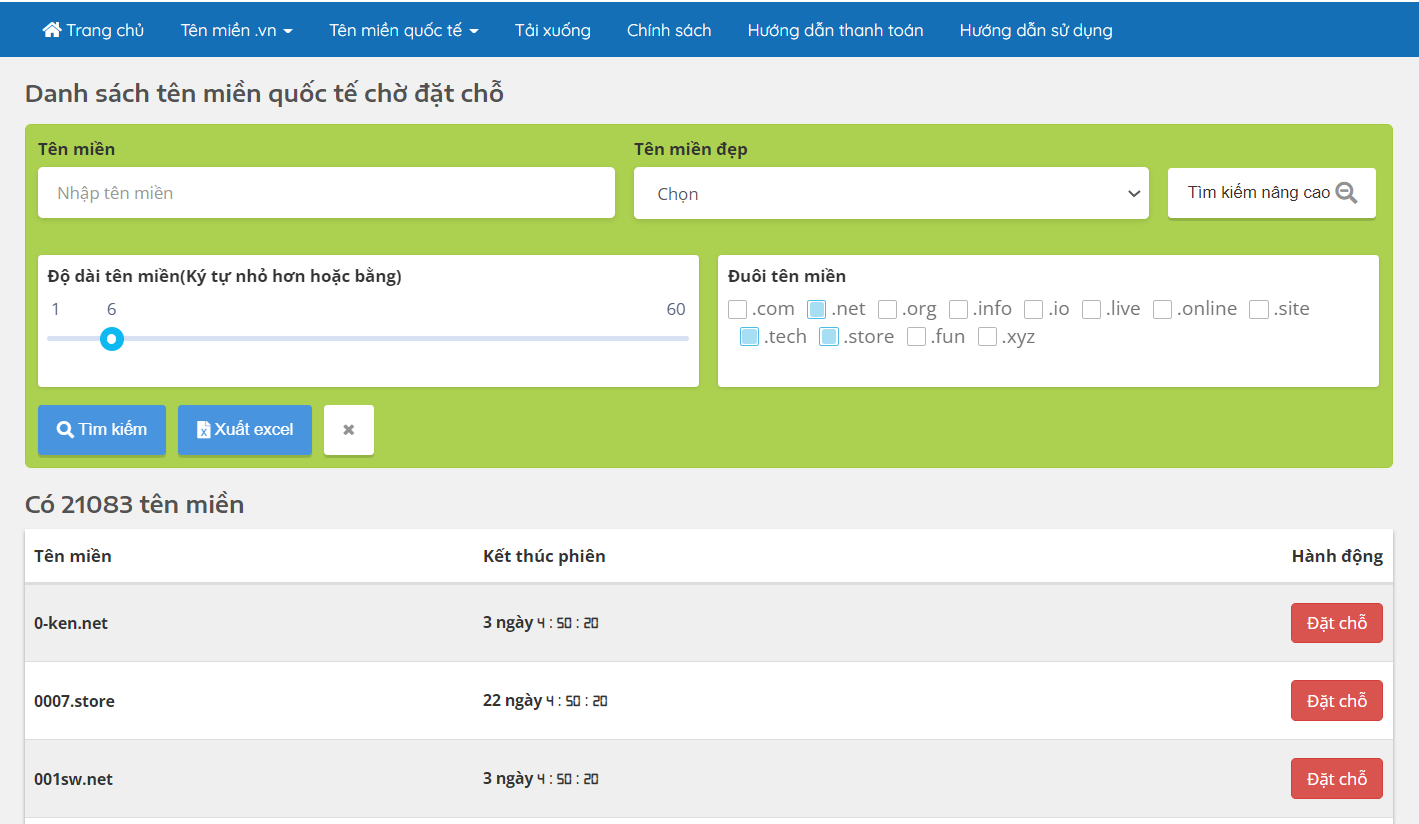This screenshot has width=1419, height=824.
Task: Check the .xyz domain extension
Action: 987,337
